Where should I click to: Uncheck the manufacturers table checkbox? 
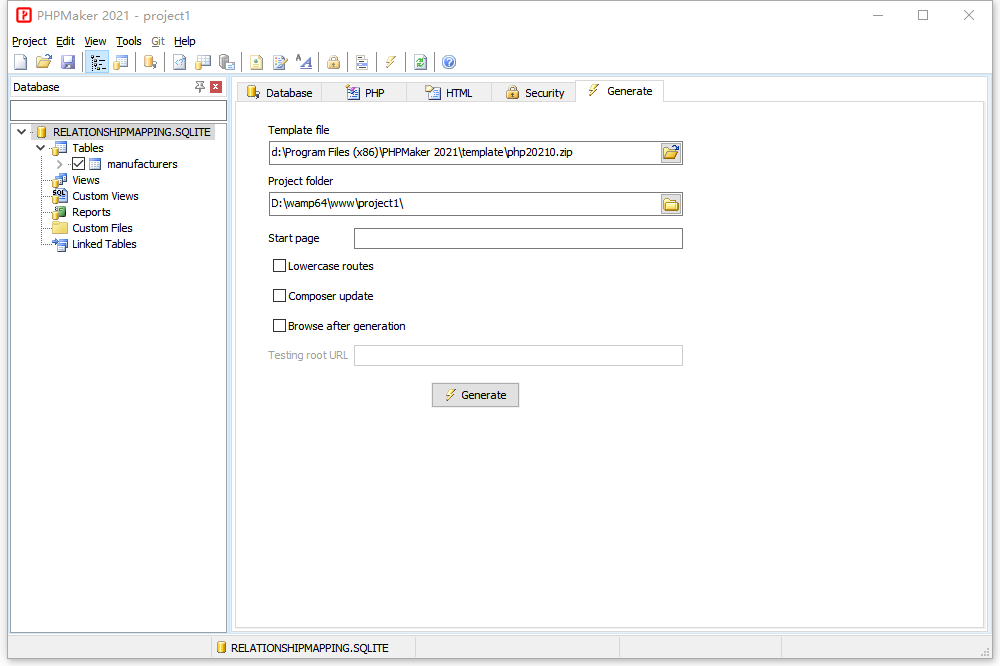pyautogui.click(x=78, y=164)
